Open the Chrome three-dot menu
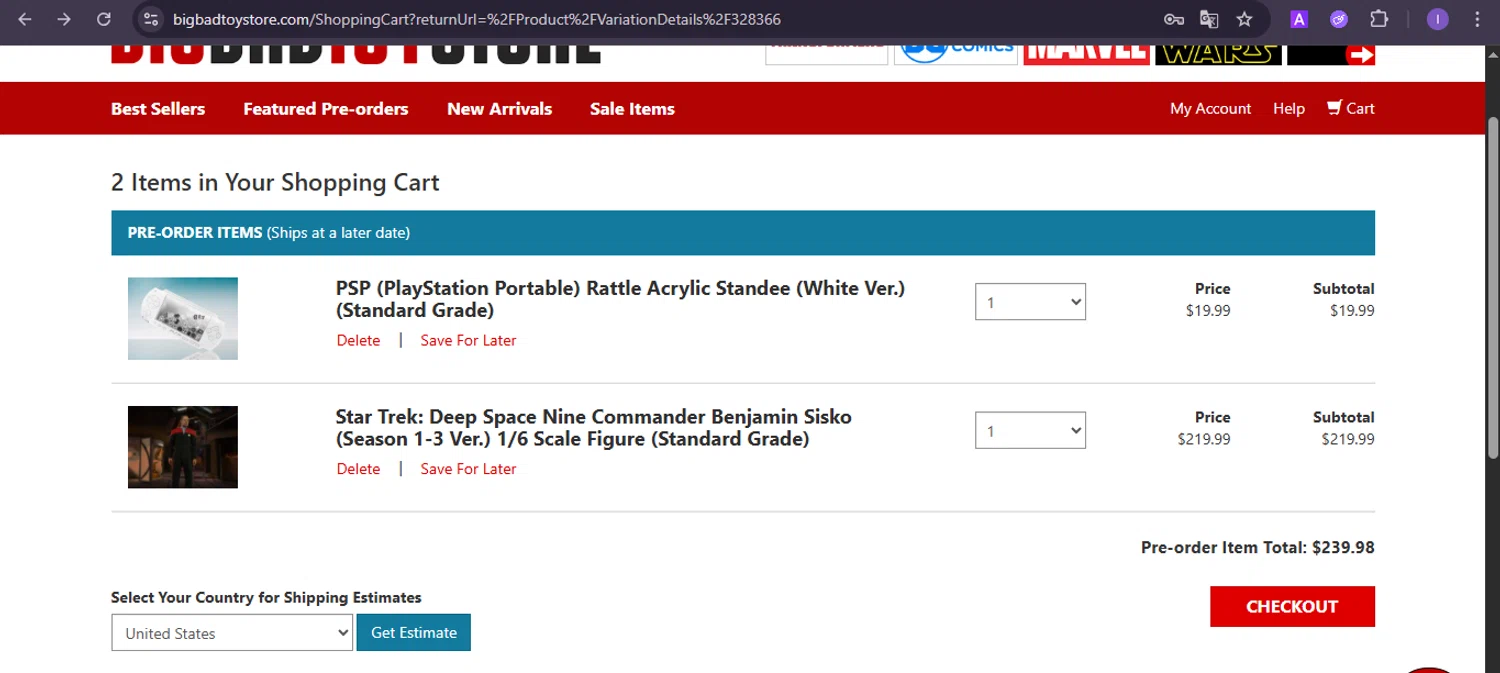 coord(1477,19)
